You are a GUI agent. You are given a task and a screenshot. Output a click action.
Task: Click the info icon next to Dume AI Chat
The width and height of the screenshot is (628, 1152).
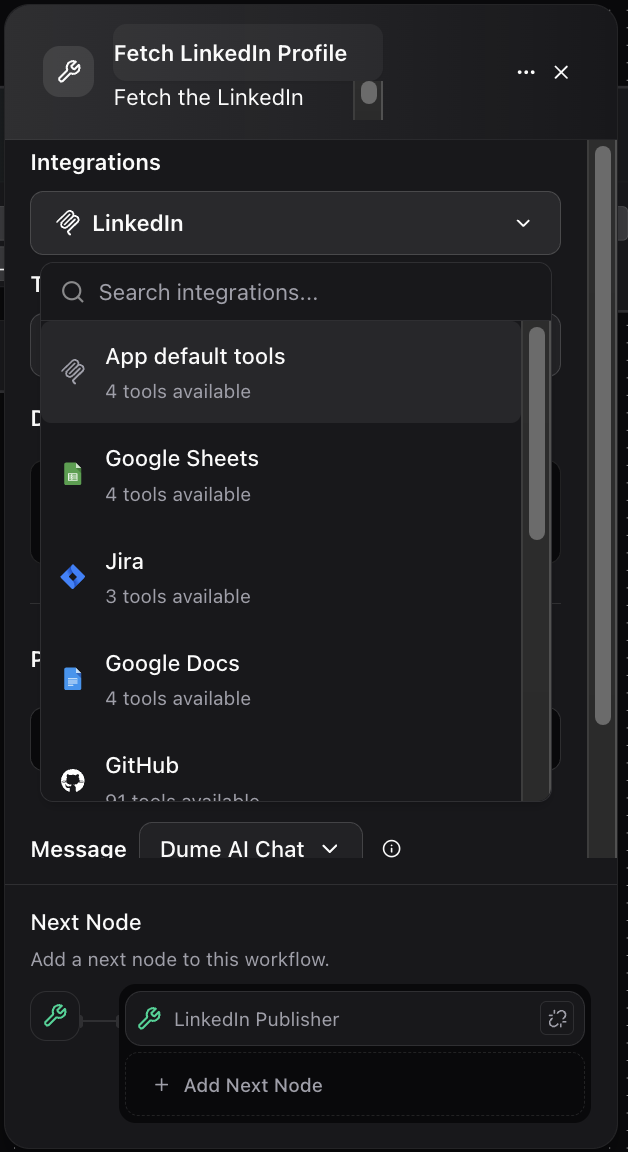coord(391,849)
